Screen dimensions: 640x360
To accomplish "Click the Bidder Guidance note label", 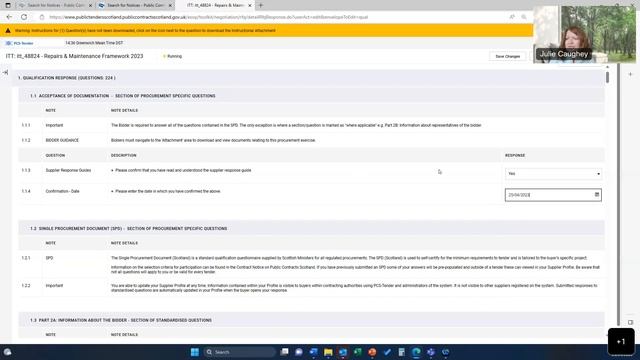I will (x=62, y=140).
